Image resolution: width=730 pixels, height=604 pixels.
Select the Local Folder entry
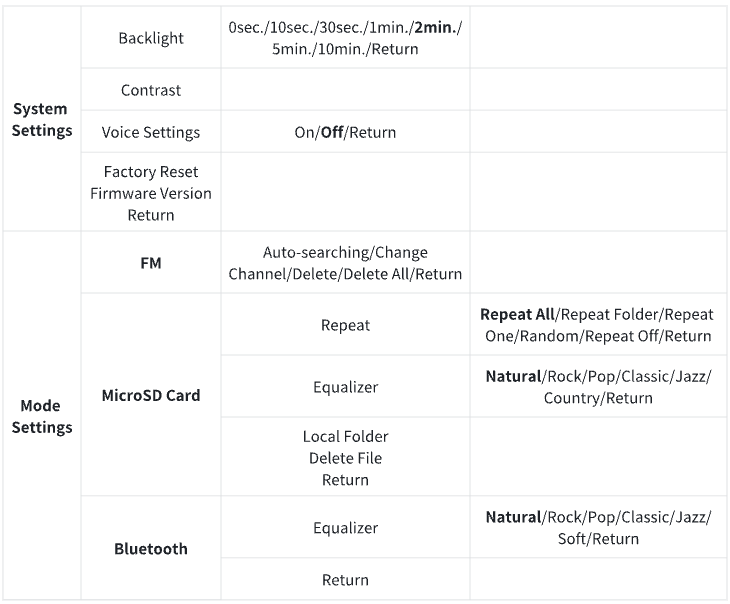point(345,436)
